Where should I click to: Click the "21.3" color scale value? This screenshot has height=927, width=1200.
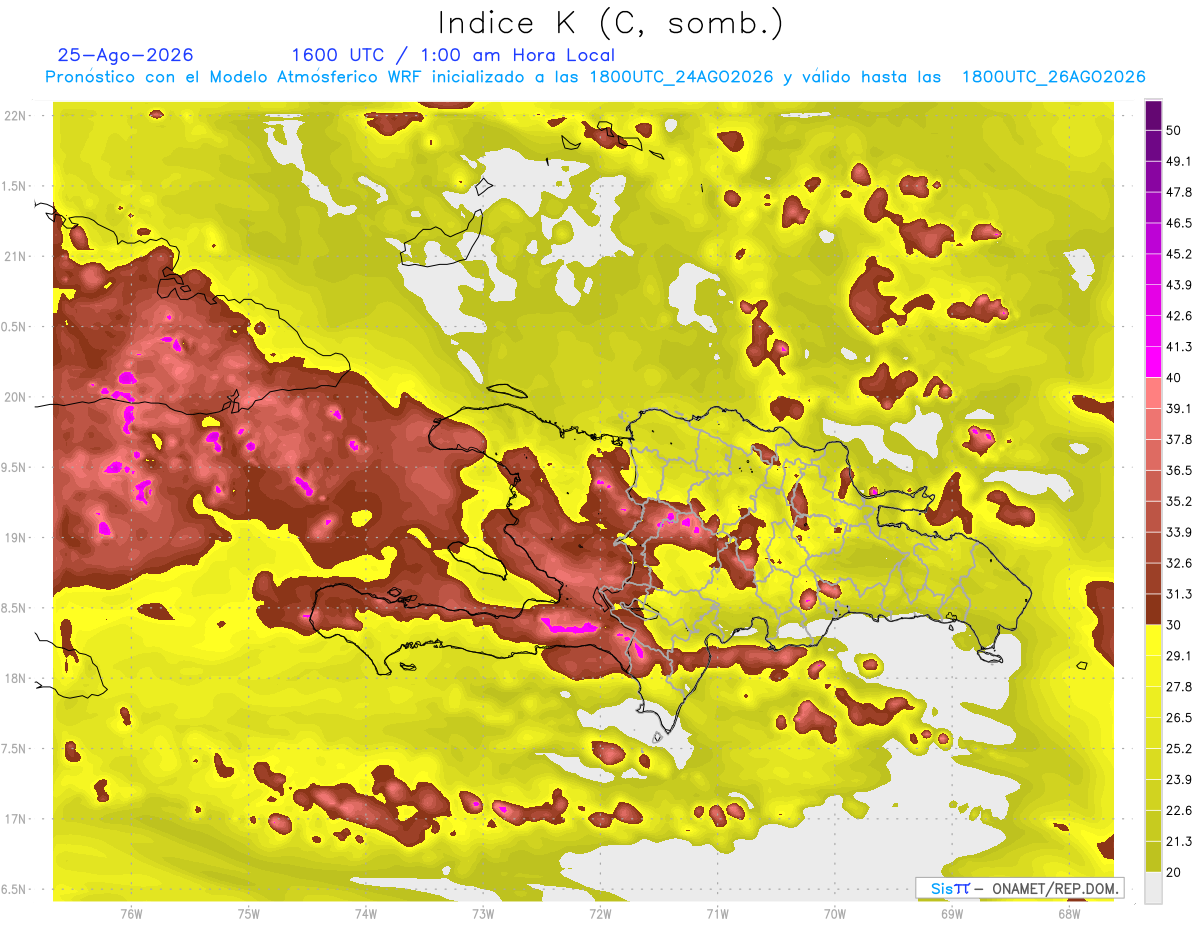click(1179, 841)
